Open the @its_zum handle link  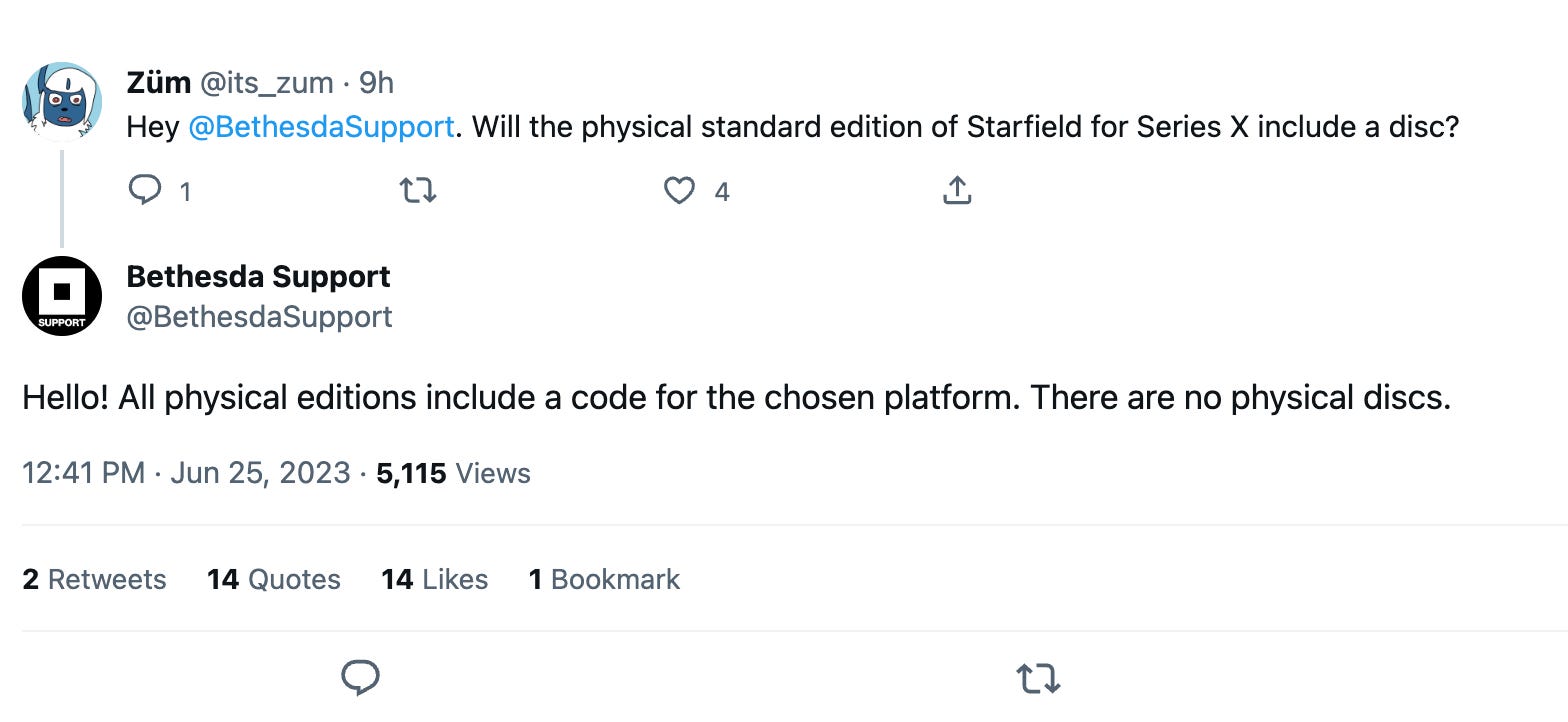click(x=267, y=82)
